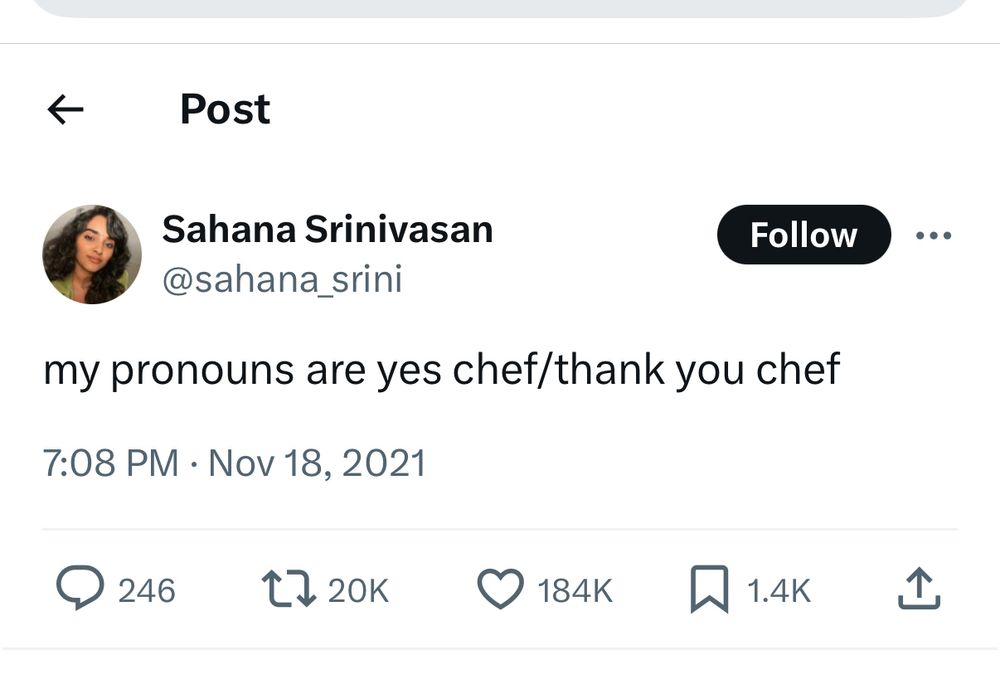Like the post with the heart icon

(x=501, y=589)
